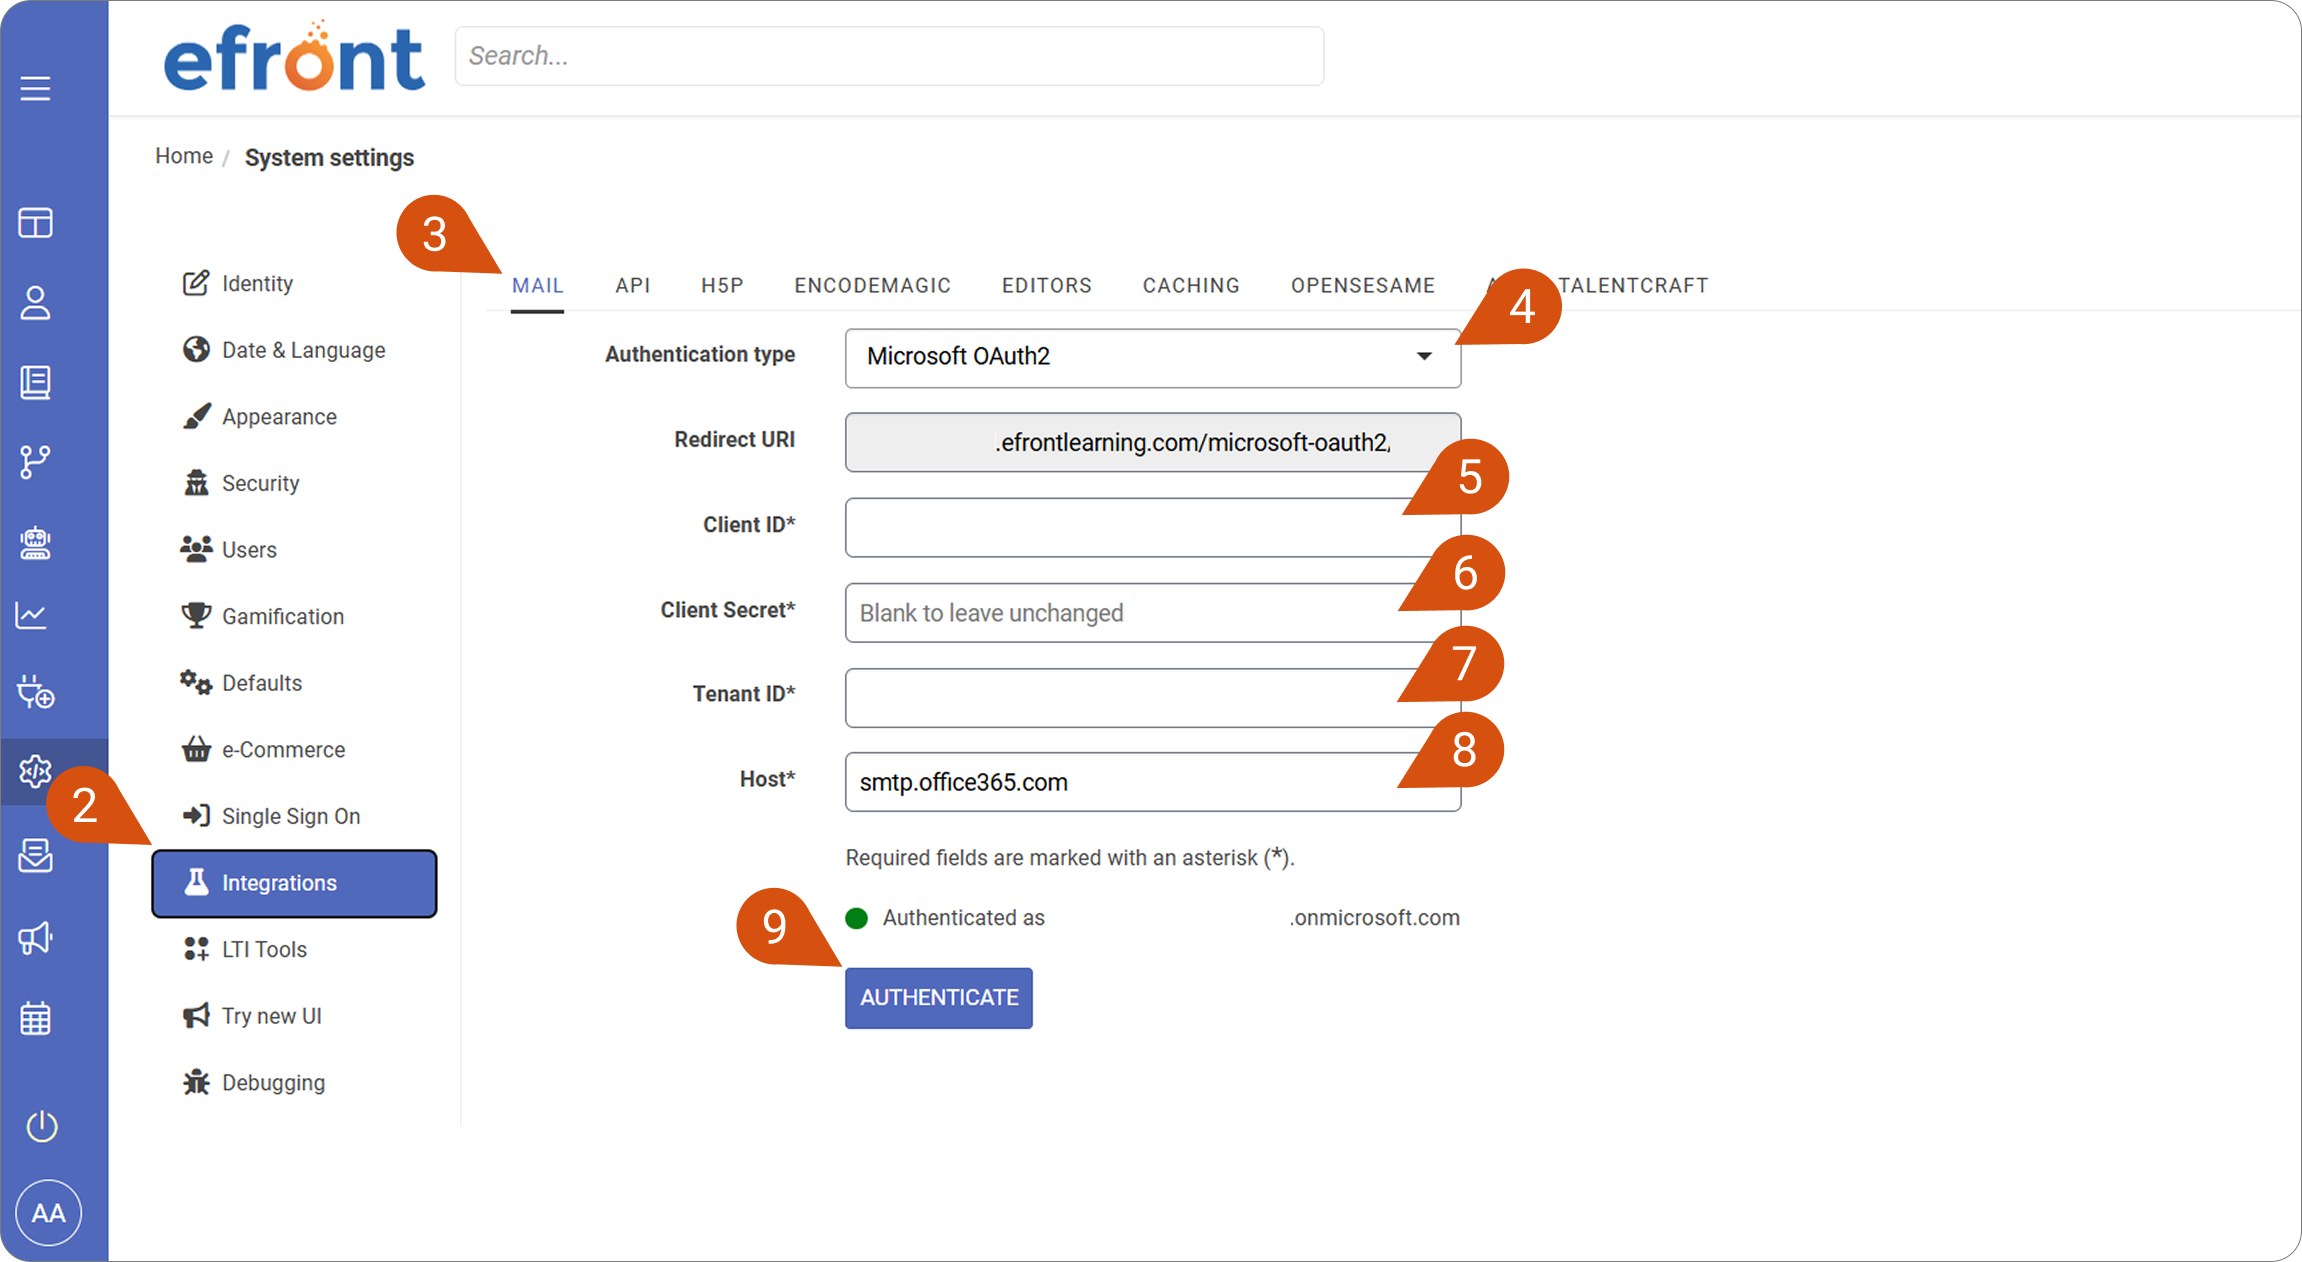
Task: Click the Search box
Action: tap(889, 56)
